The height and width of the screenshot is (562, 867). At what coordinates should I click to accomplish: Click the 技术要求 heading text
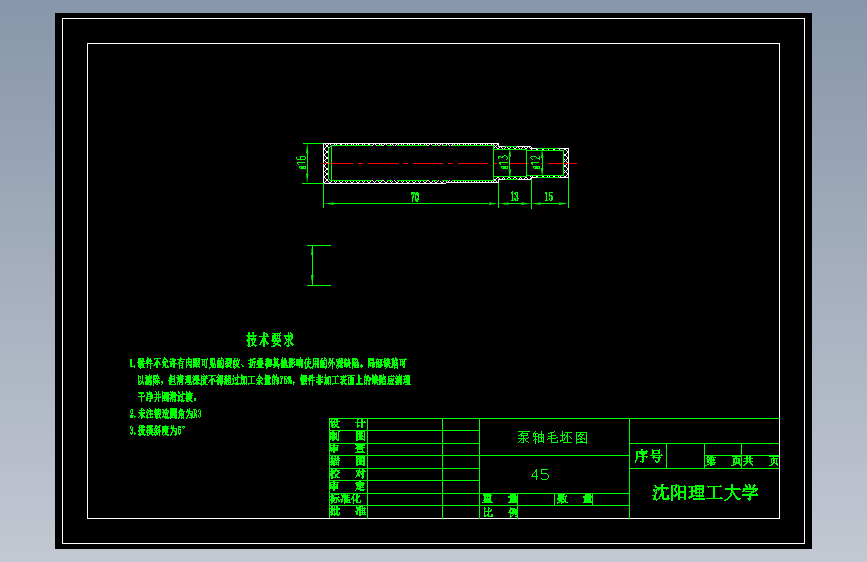[x=270, y=340]
